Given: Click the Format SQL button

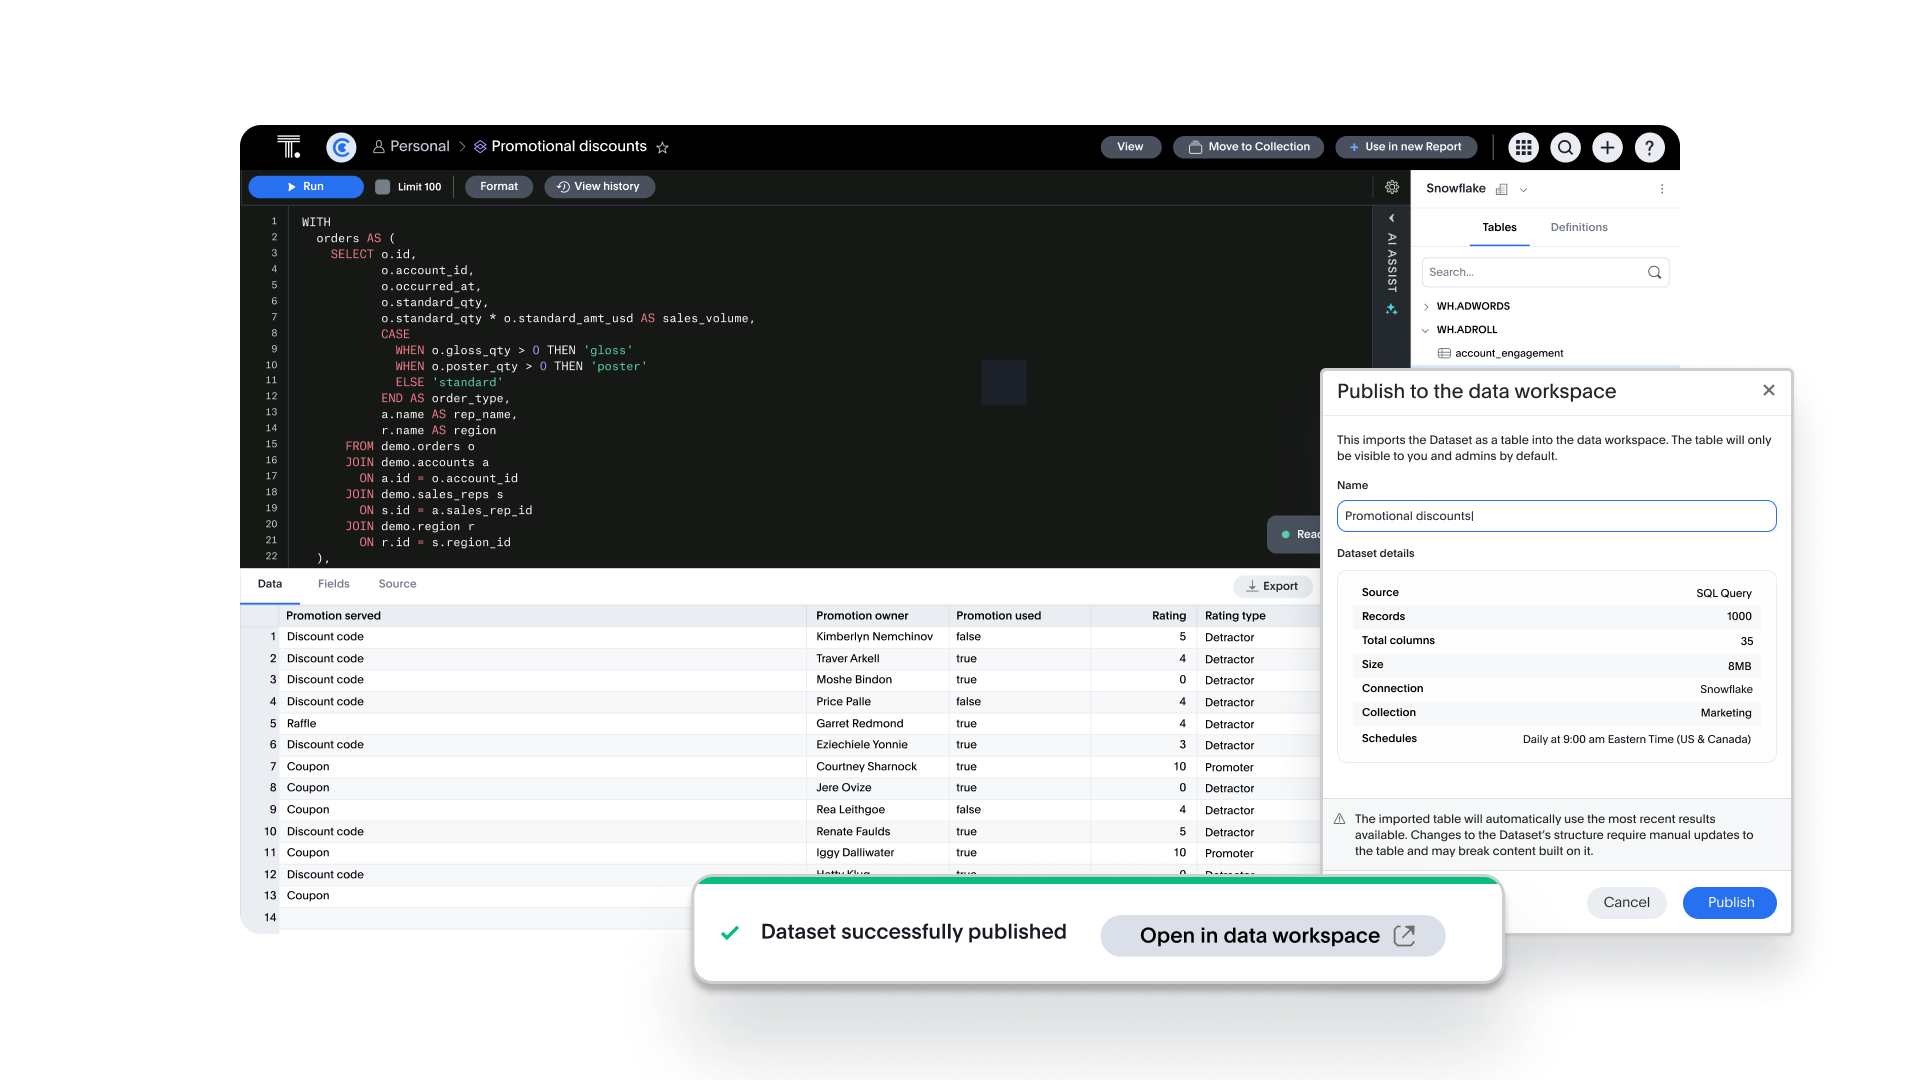Looking at the screenshot, I should (498, 186).
